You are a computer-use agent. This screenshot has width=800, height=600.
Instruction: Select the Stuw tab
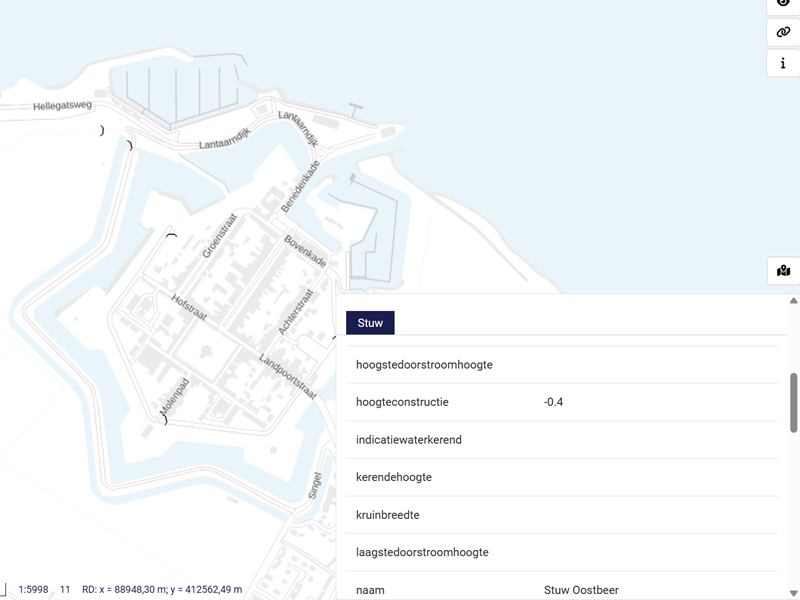[x=370, y=323]
